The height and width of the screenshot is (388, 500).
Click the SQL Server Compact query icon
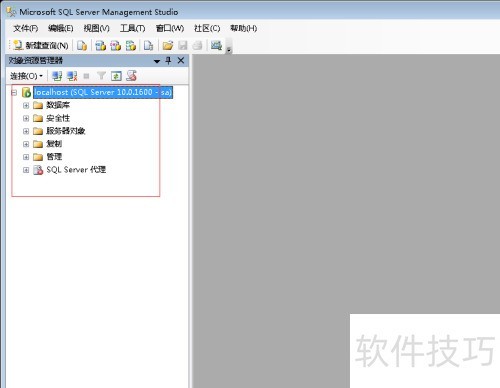[x=148, y=45]
